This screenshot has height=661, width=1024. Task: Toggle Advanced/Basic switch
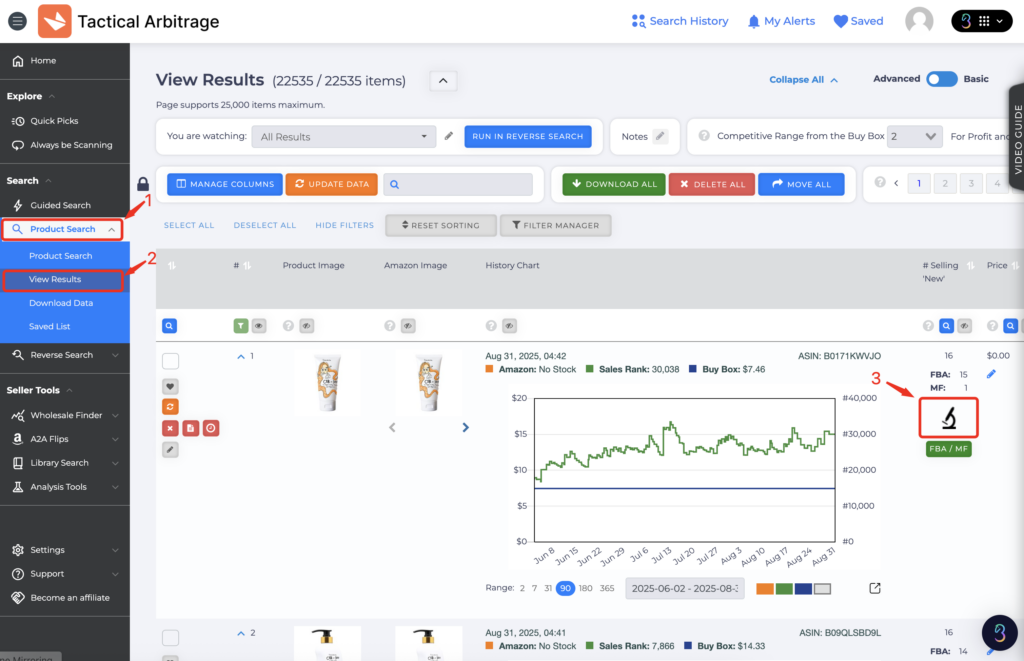(x=942, y=79)
